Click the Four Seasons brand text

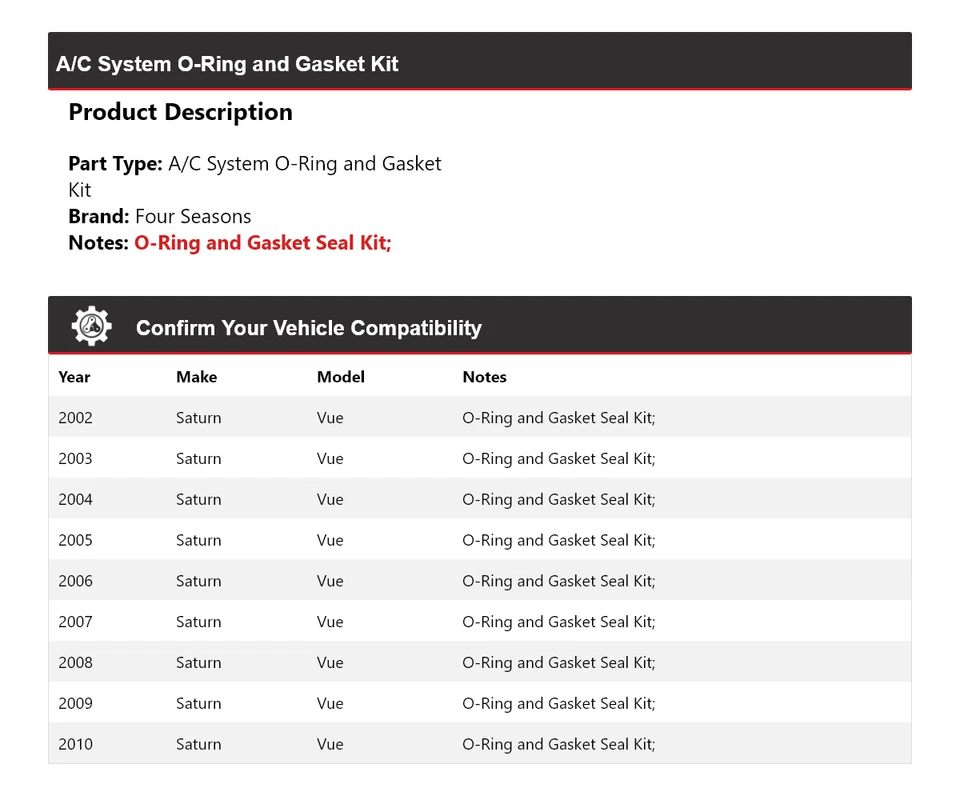193,216
